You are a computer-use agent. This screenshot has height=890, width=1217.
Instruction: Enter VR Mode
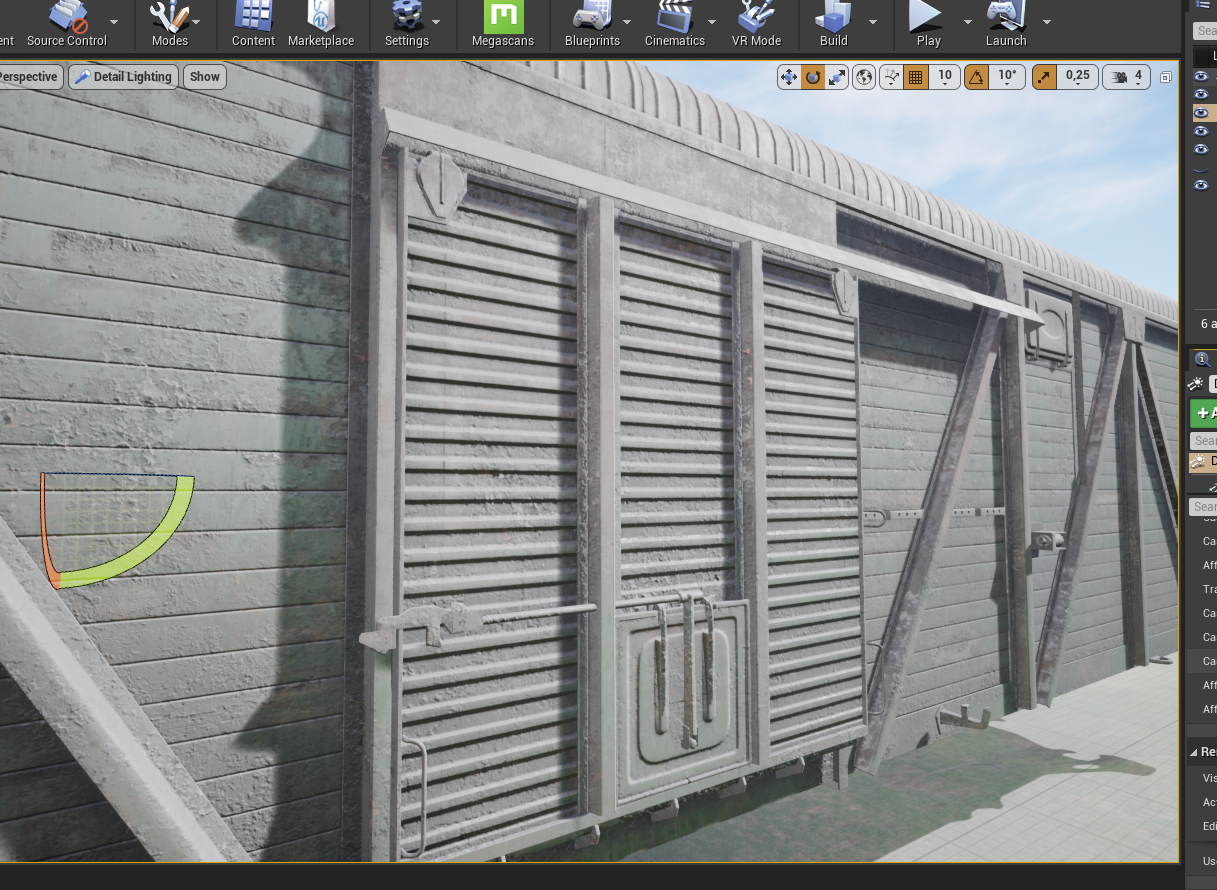pos(756,24)
